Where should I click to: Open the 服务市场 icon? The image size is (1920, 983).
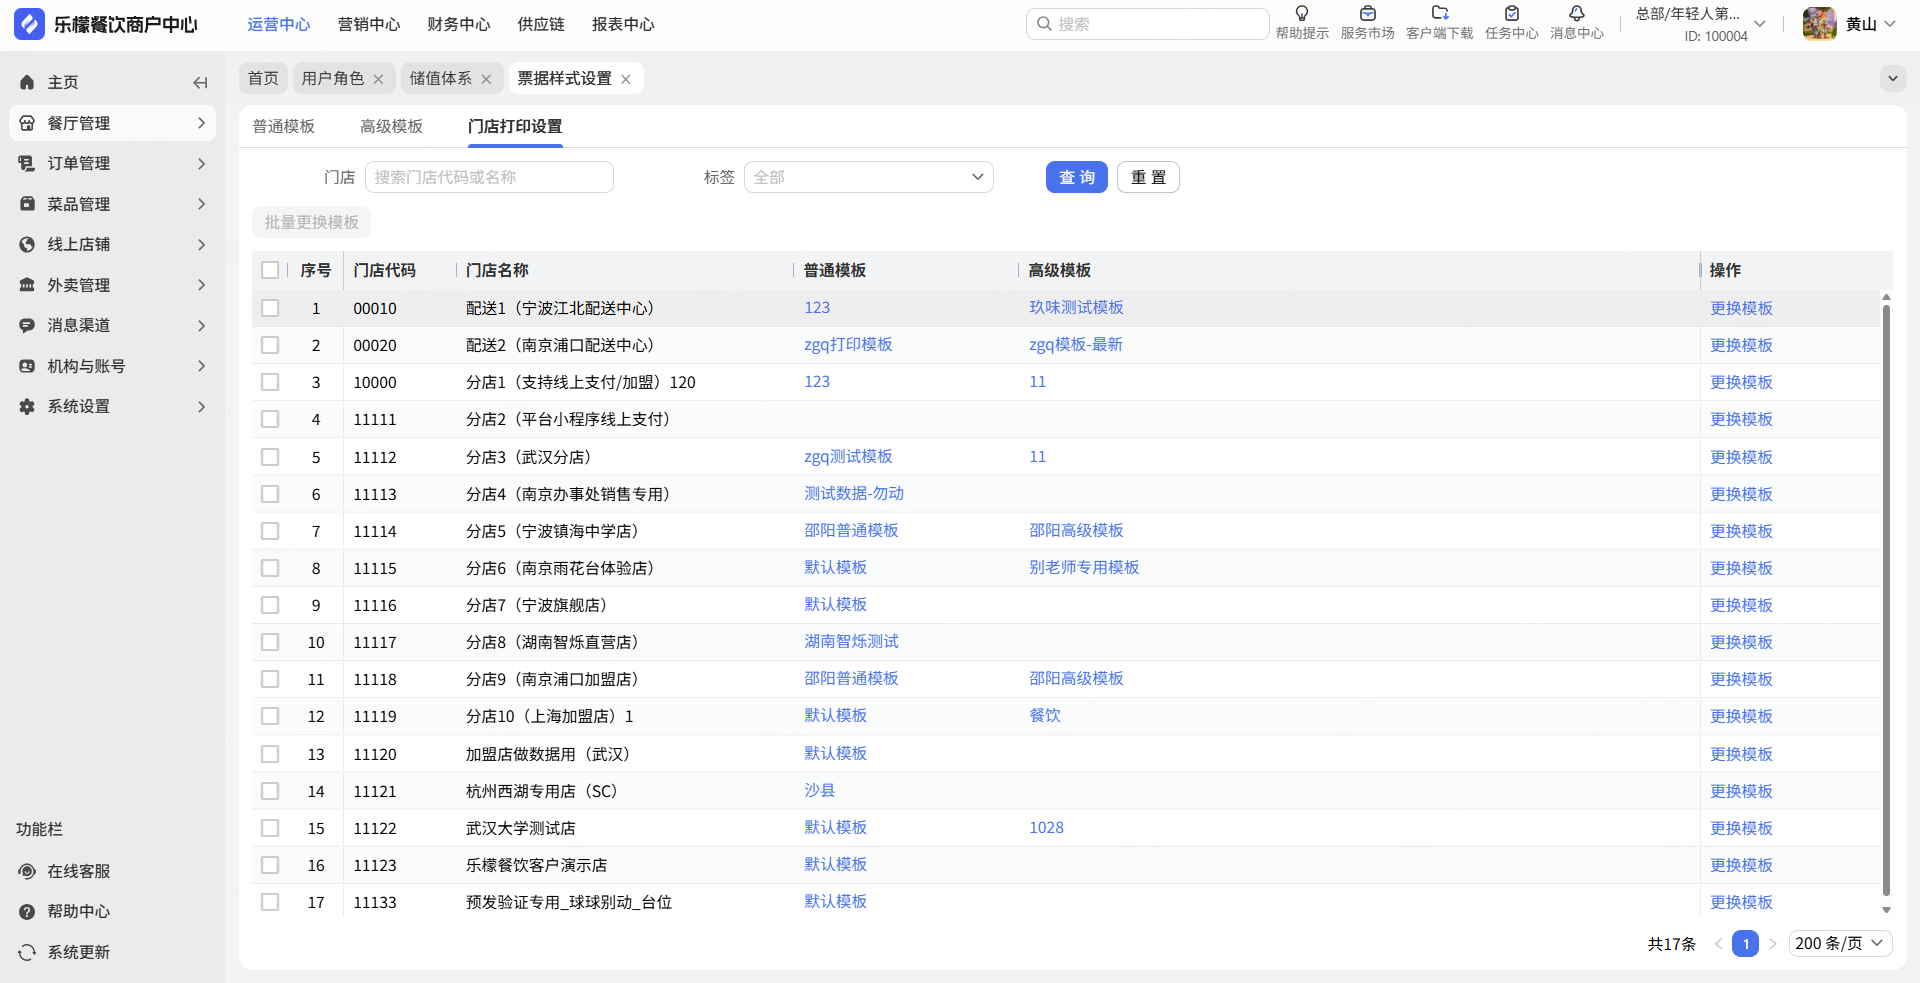click(x=1367, y=14)
